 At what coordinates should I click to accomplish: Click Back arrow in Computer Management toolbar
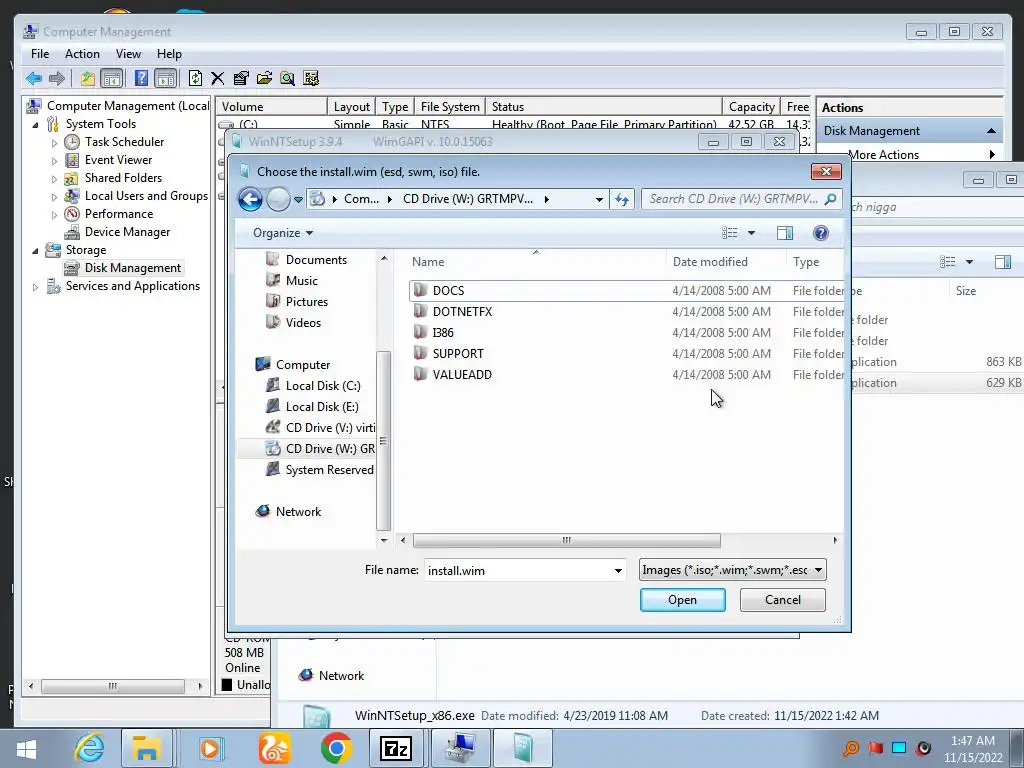tap(34, 78)
